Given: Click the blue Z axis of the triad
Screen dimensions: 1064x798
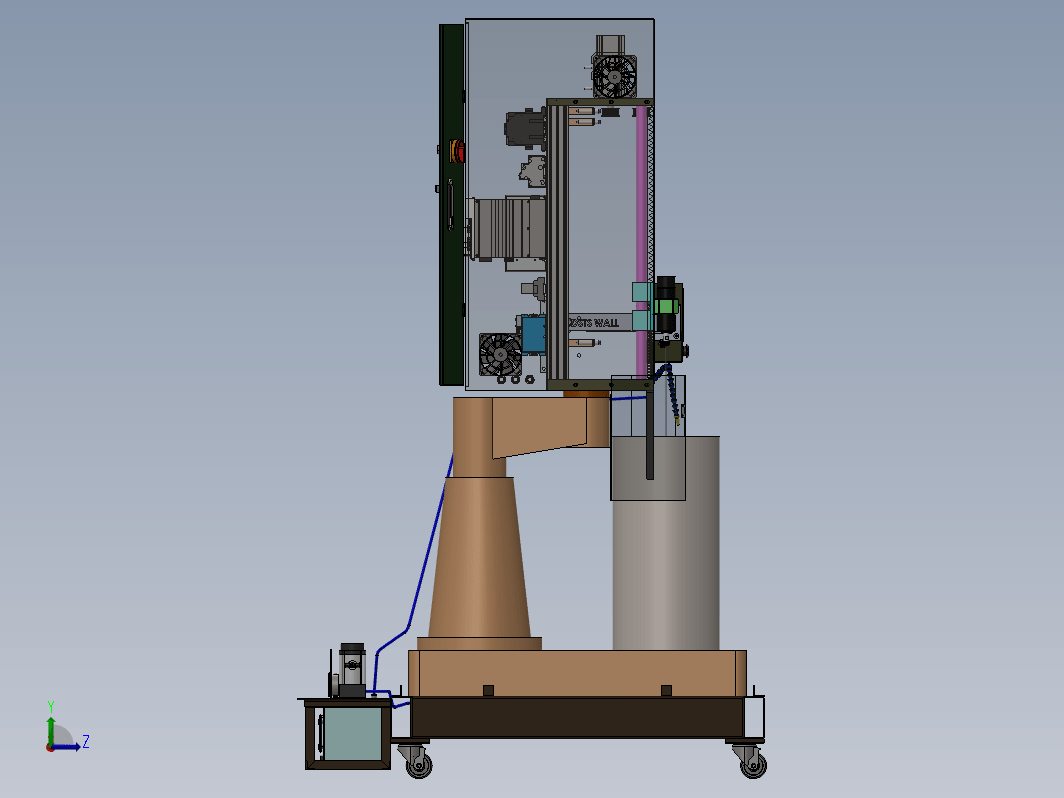Looking at the screenshot, I should pyautogui.click(x=66, y=747).
